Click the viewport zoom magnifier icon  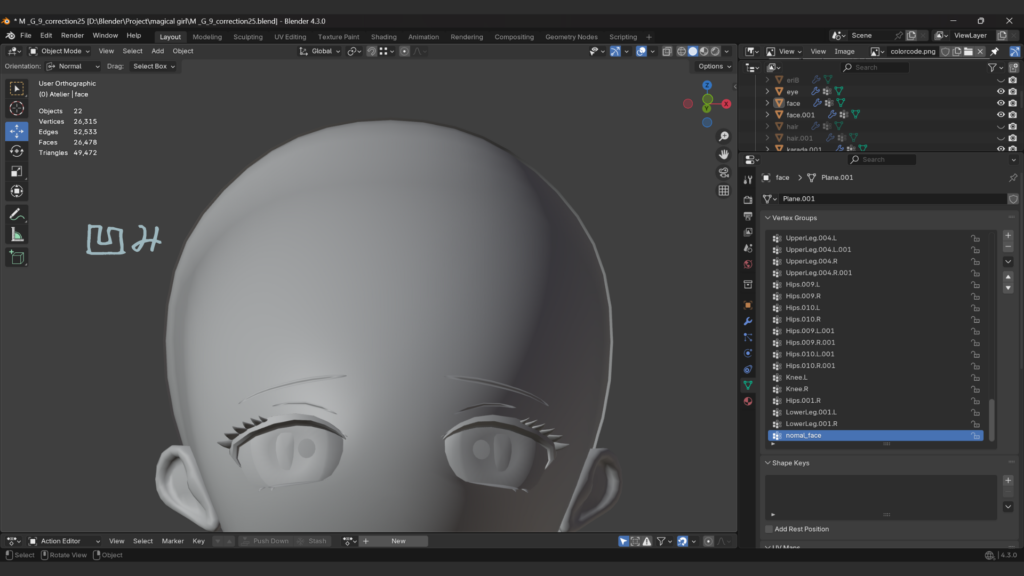click(724, 136)
